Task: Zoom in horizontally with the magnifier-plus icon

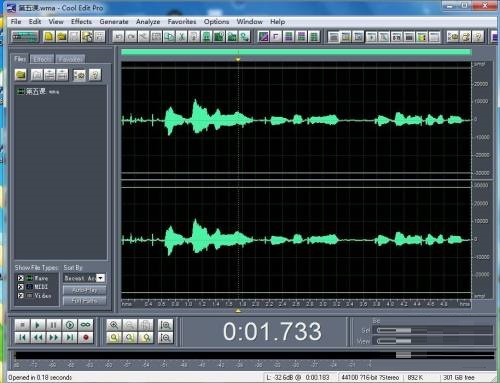Action: [x=114, y=325]
